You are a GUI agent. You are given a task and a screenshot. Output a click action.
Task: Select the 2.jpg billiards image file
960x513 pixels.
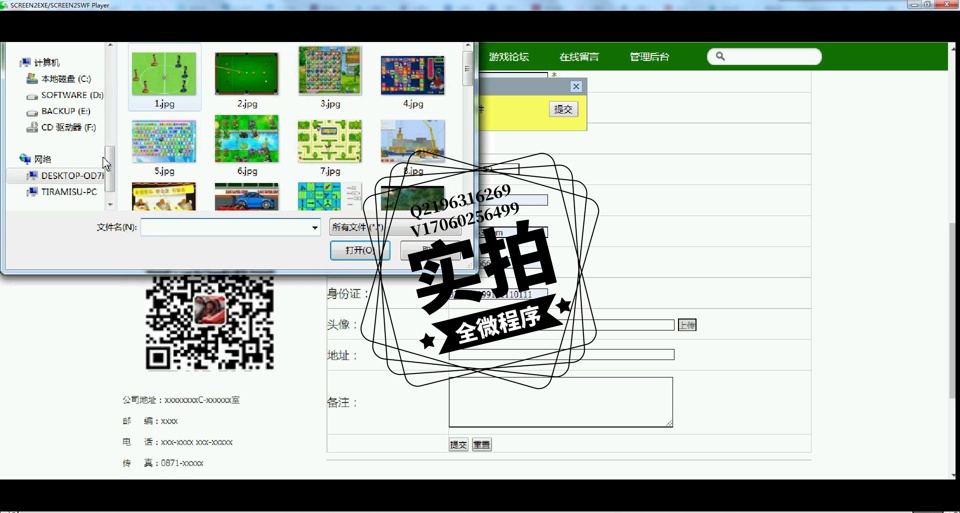pos(247,75)
